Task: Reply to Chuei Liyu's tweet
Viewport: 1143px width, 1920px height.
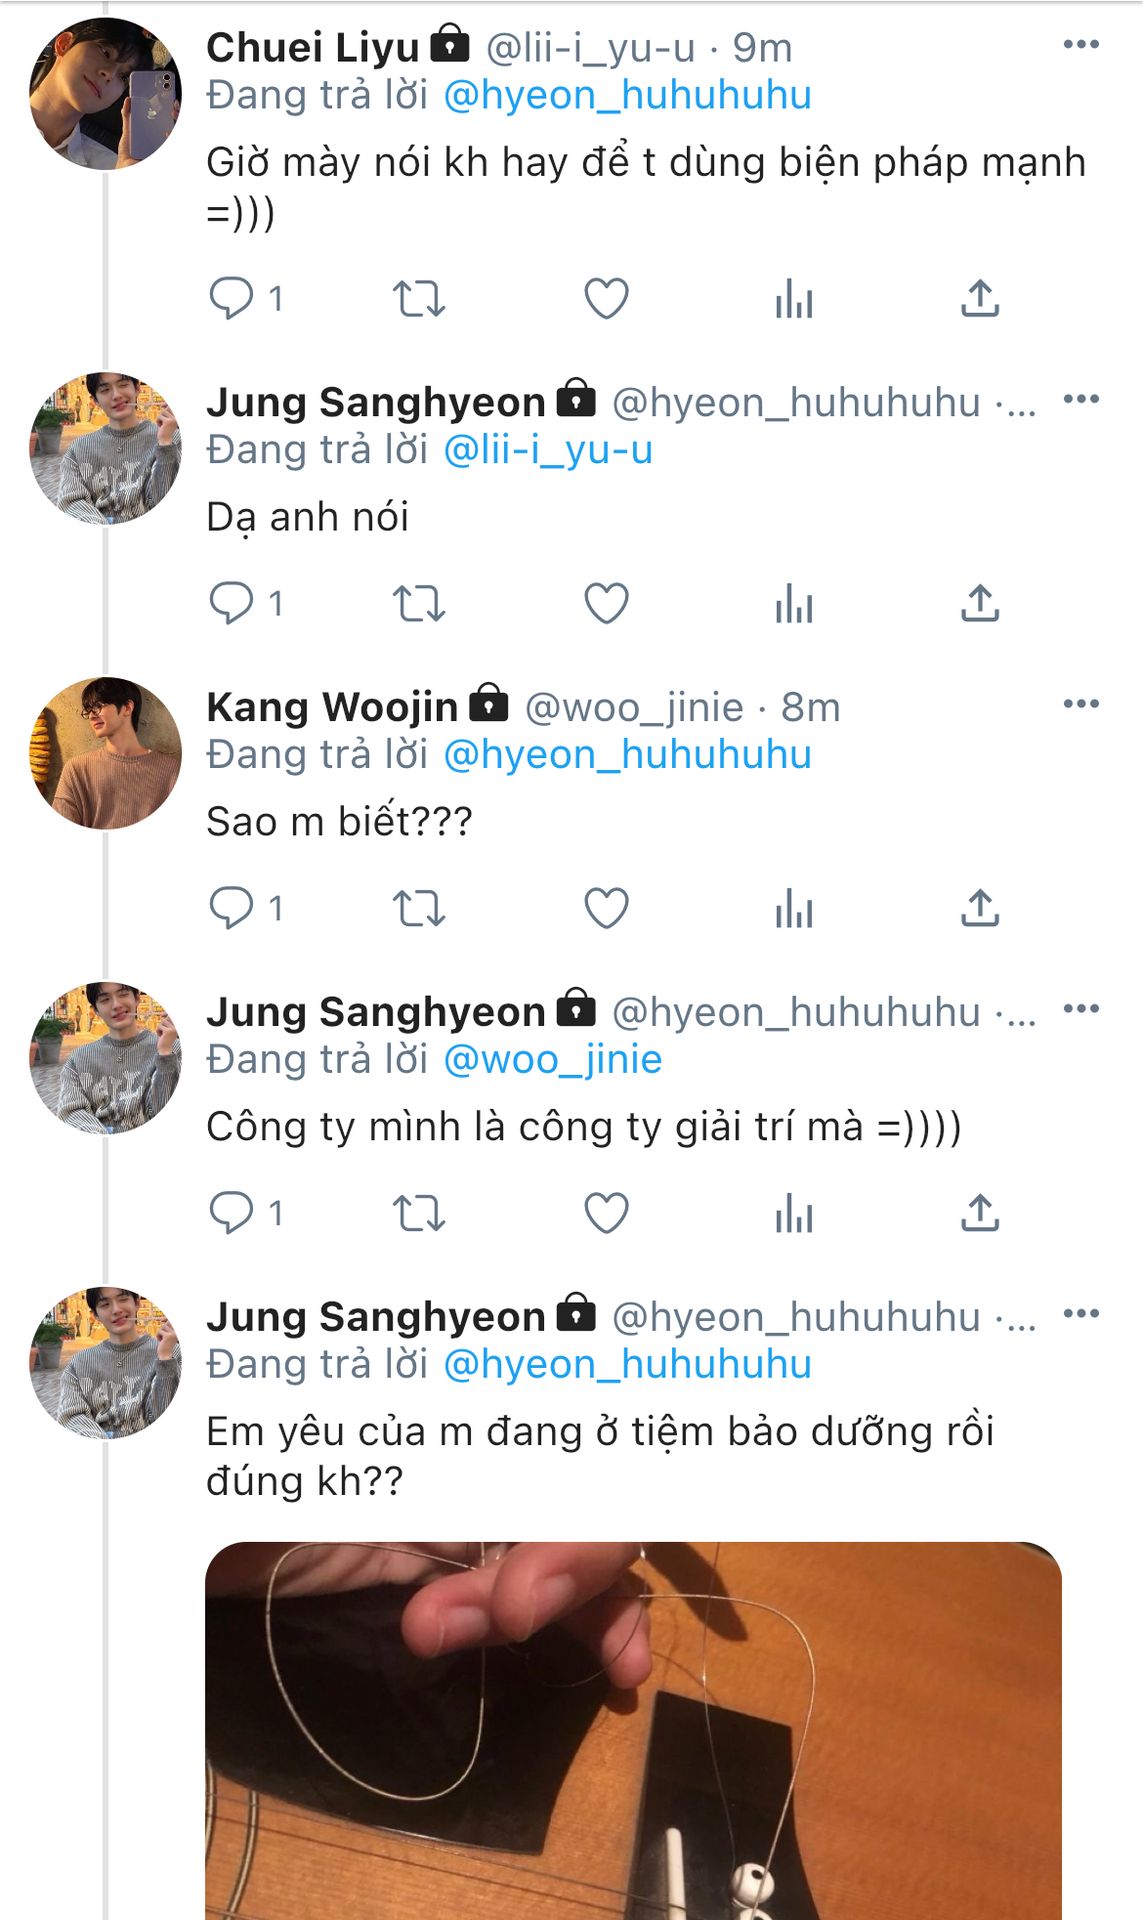Action: tap(231, 298)
